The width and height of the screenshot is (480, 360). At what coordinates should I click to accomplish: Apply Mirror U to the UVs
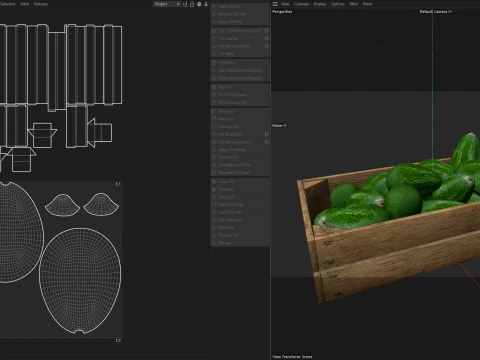pyautogui.click(x=240, y=111)
